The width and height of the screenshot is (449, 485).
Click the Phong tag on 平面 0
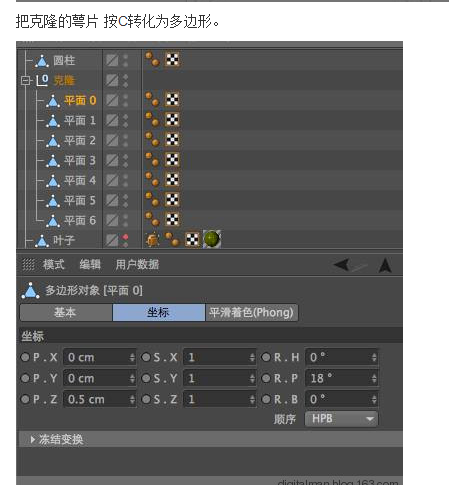(153, 99)
